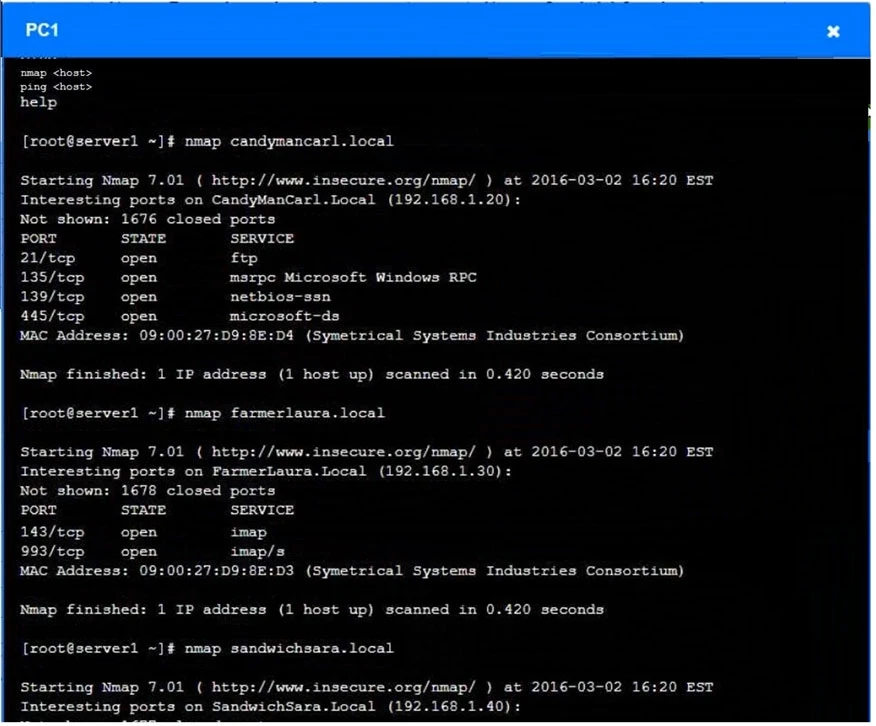The width and height of the screenshot is (876, 726).
Task: Select the 135/tcp msrpc port row
Action: 248,277
